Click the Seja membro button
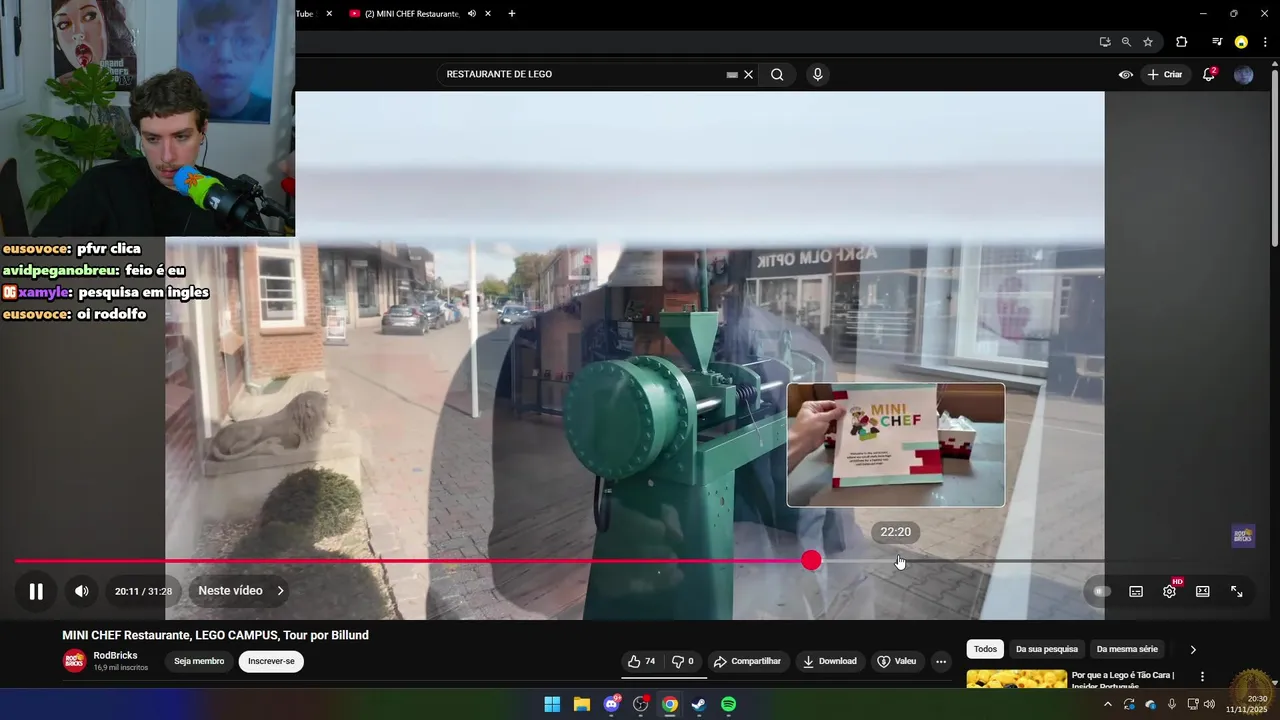The image size is (1280, 720). (x=199, y=661)
